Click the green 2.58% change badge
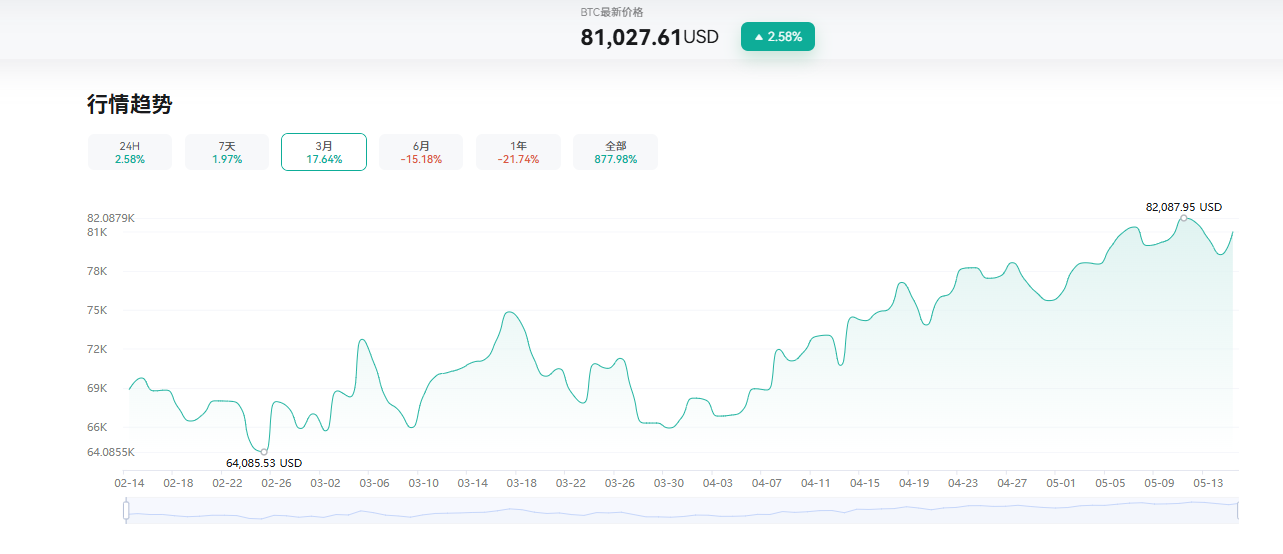 pyautogui.click(x=778, y=37)
